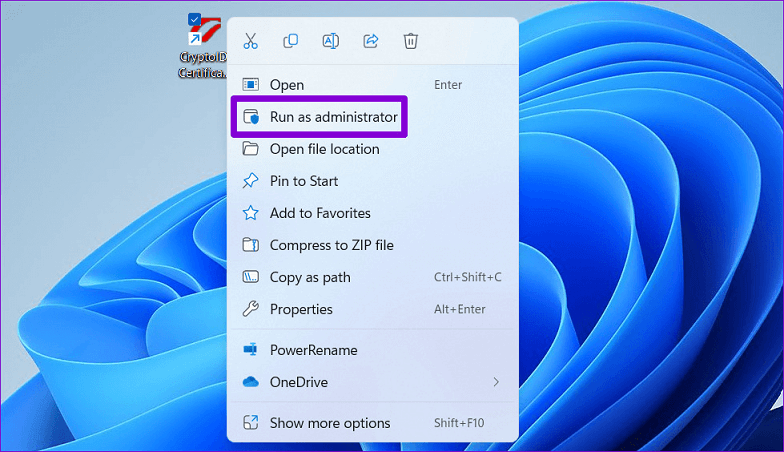The image size is (784, 452).
Task: Select Add to Favorites
Action: coord(320,213)
